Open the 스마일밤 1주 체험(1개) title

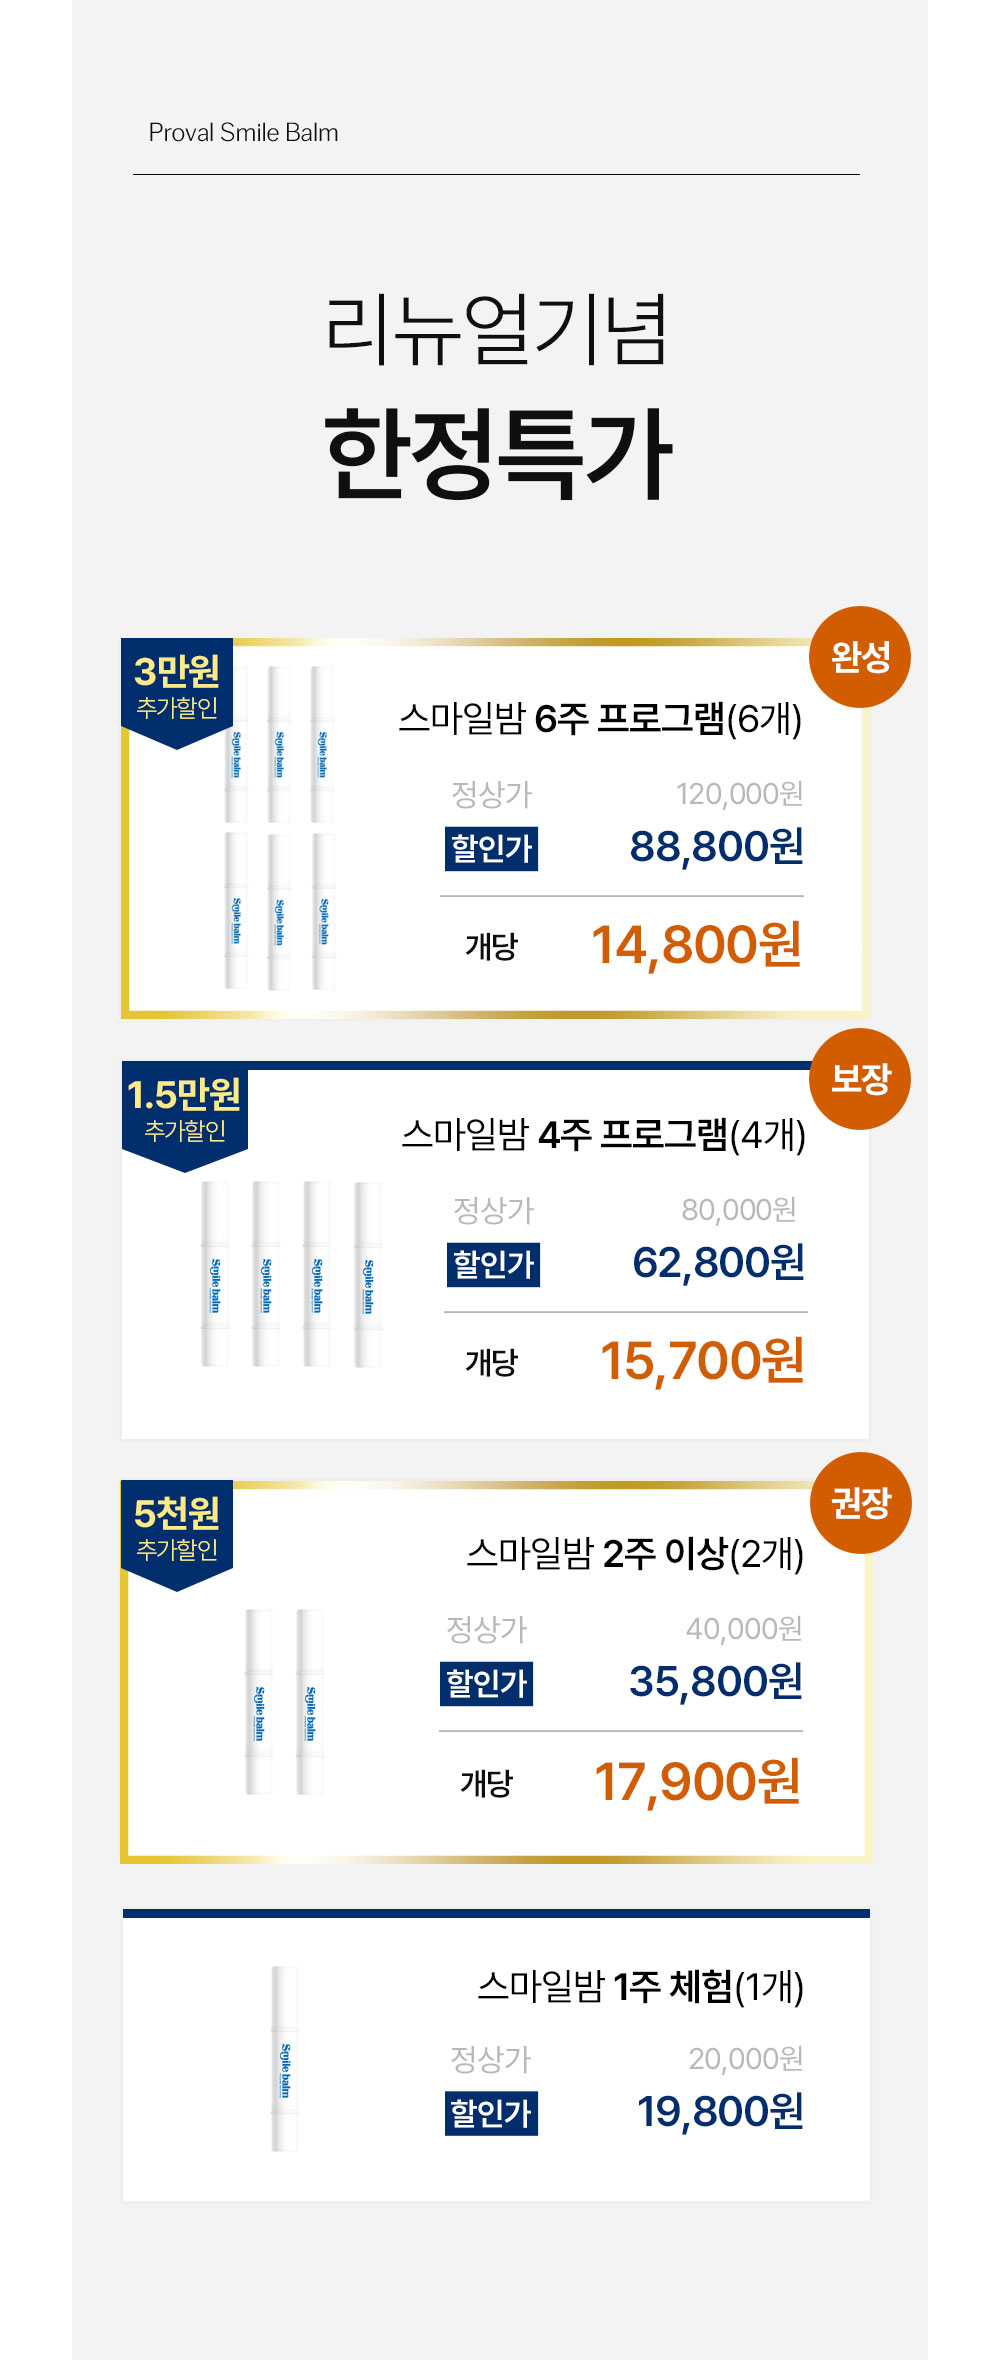pos(640,1987)
